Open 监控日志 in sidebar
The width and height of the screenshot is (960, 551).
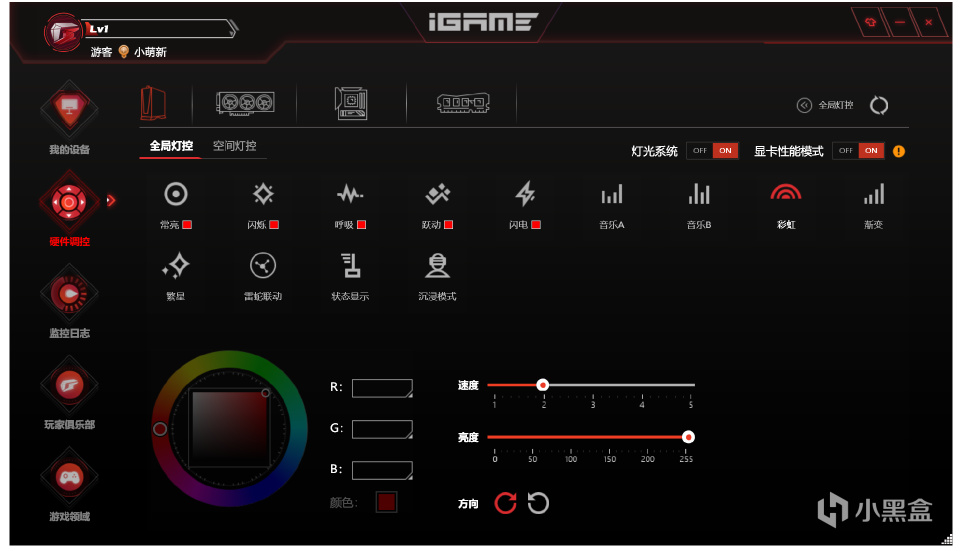69,302
